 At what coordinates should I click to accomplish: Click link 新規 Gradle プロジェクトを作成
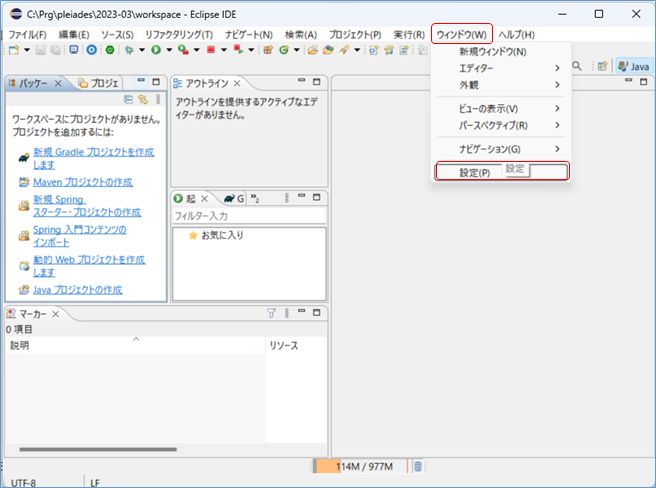[x=94, y=158]
